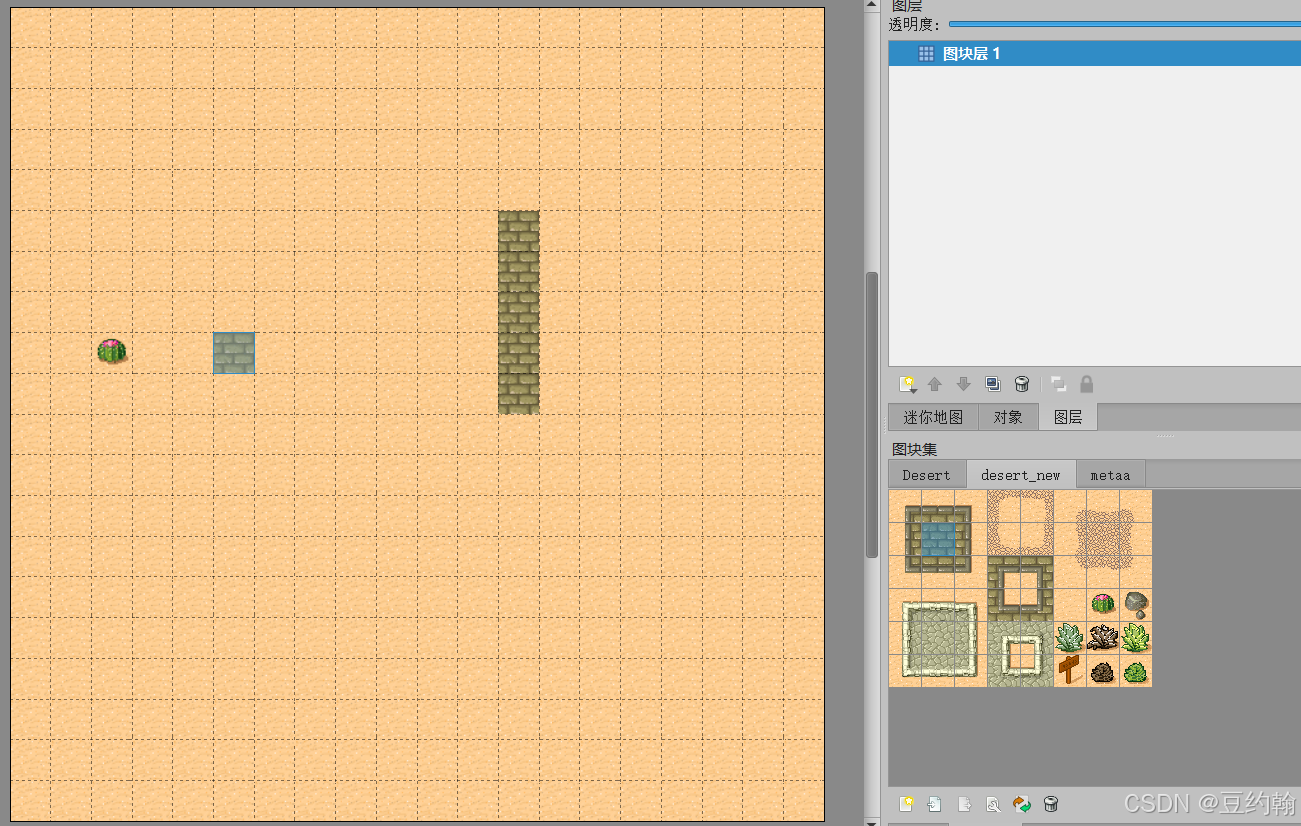The image size is (1301, 826).
Task: Embed the tileset with the import icon
Action: (935, 804)
